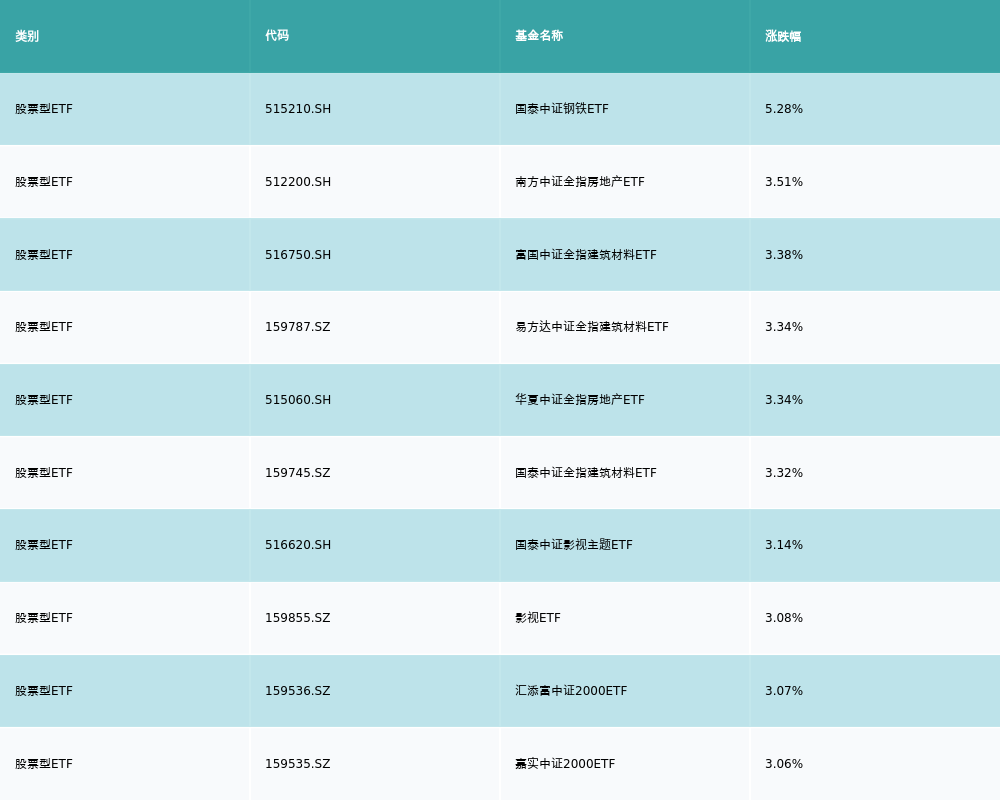Click the 基金名称 column header
This screenshot has width=1000, height=800.
click(539, 36)
